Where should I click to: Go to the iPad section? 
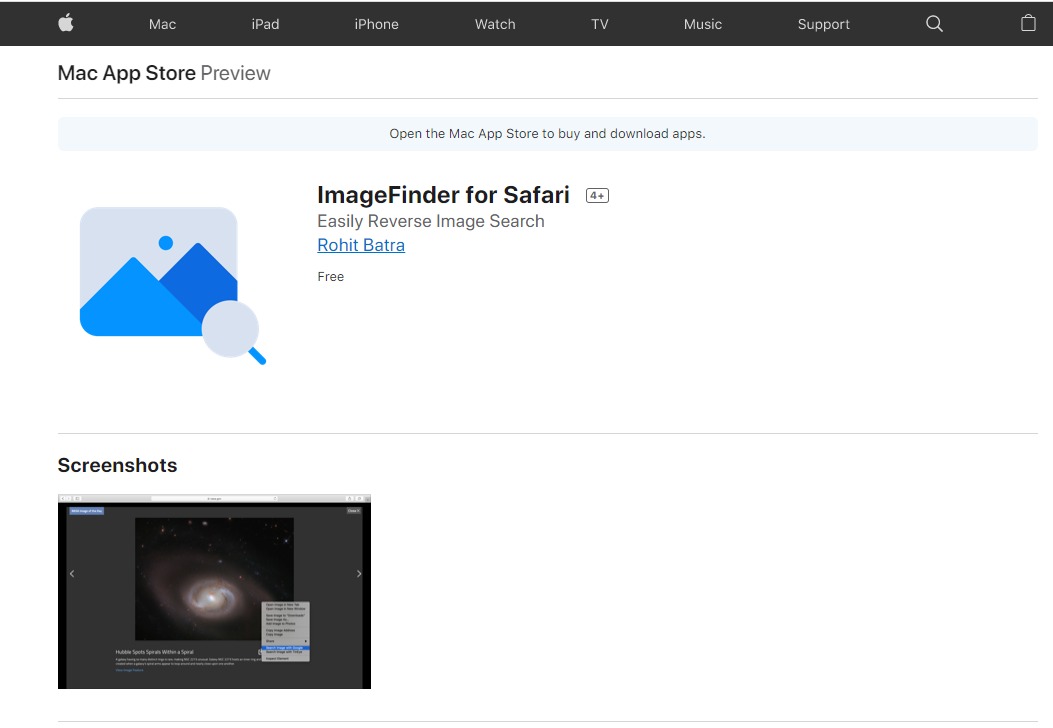click(265, 24)
